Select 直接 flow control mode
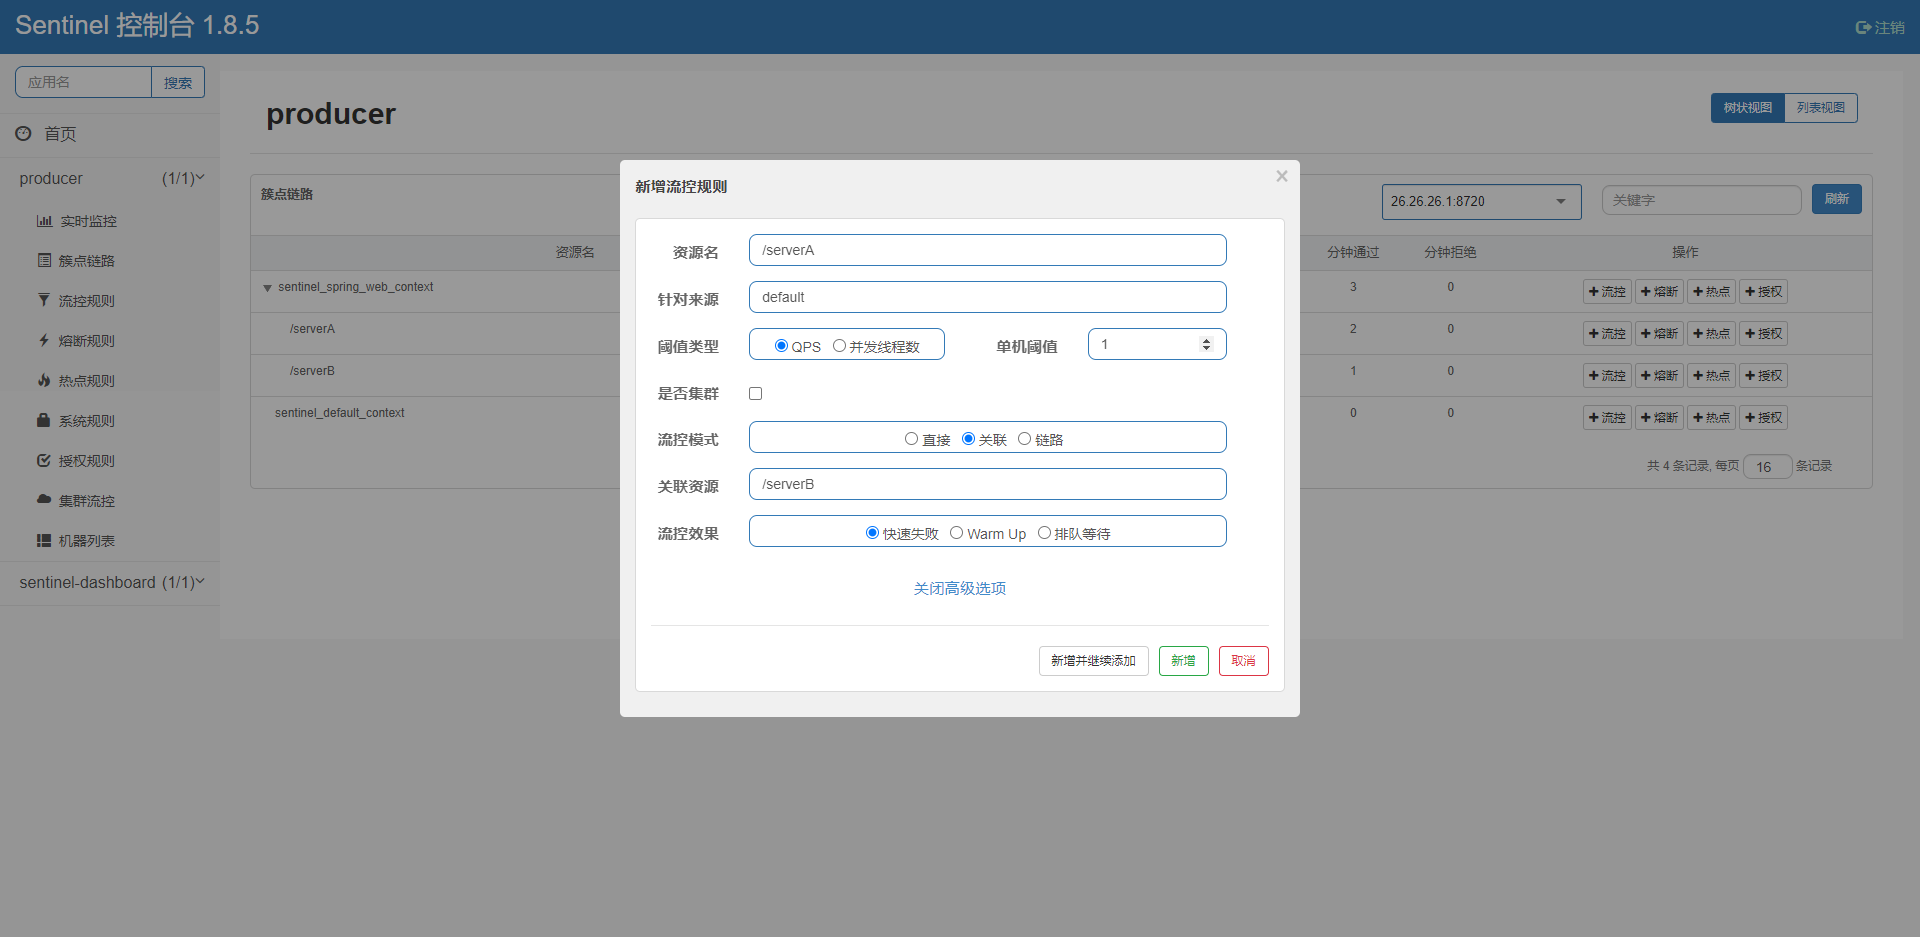1920x937 pixels. (x=911, y=439)
